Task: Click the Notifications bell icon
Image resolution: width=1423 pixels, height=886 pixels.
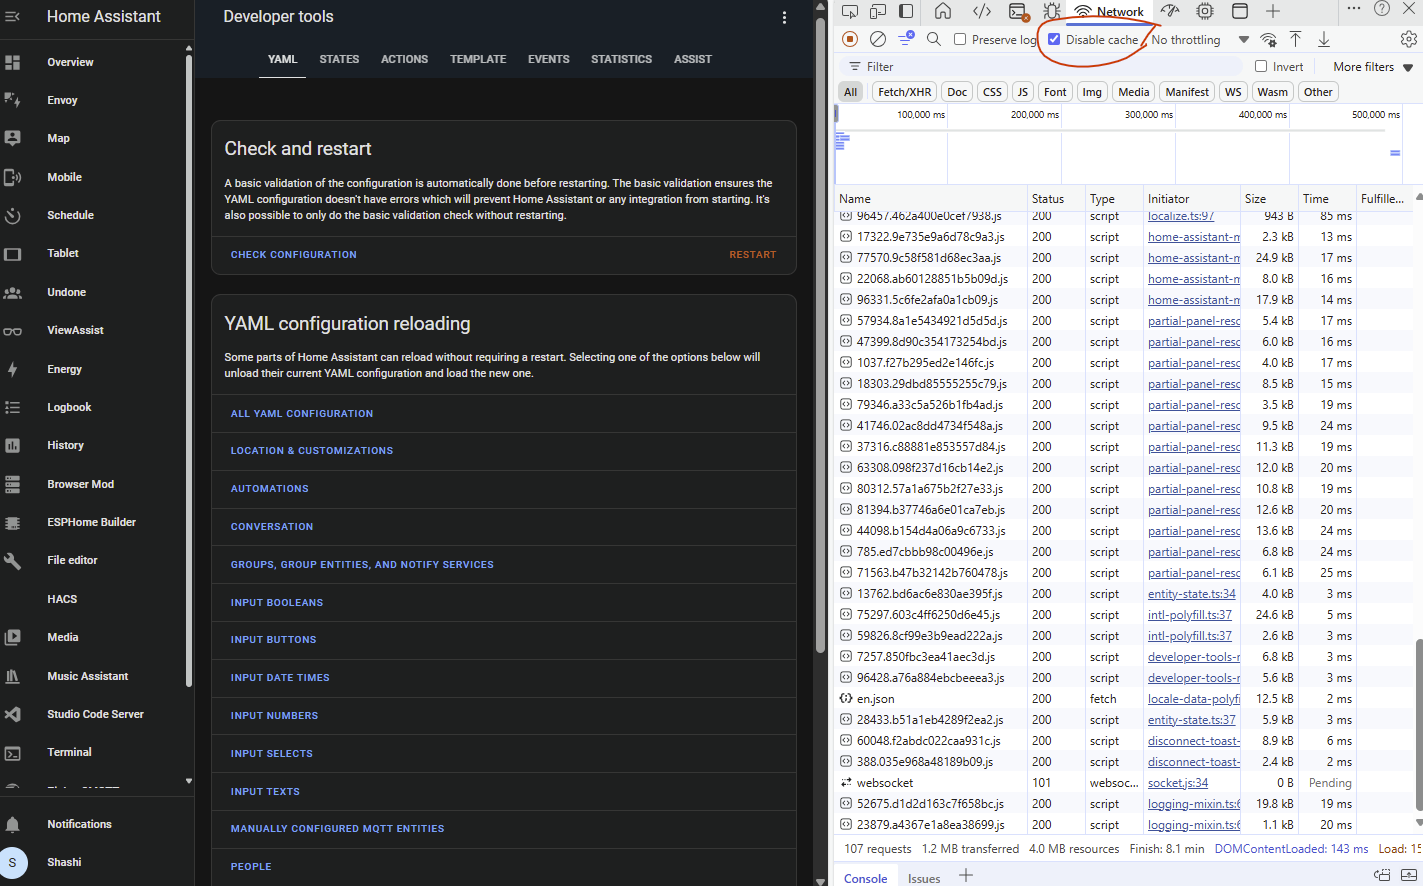Action: [x=14, y=823]
